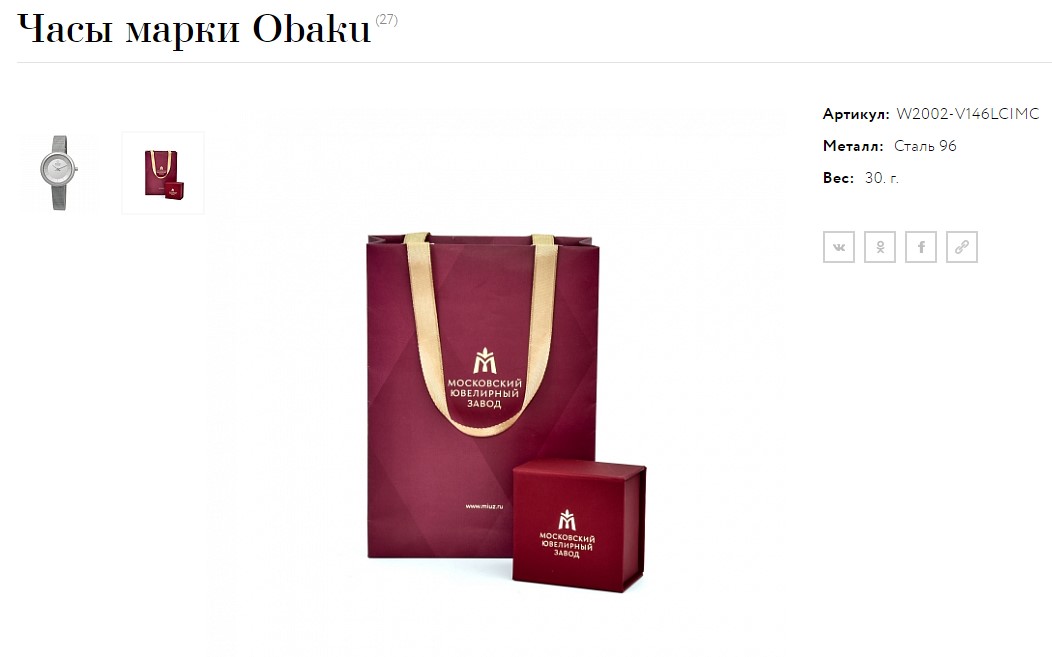Screen dimensions: 1052x657
Task: Click the 'Артикул:' label
Action: pos(856,114)
